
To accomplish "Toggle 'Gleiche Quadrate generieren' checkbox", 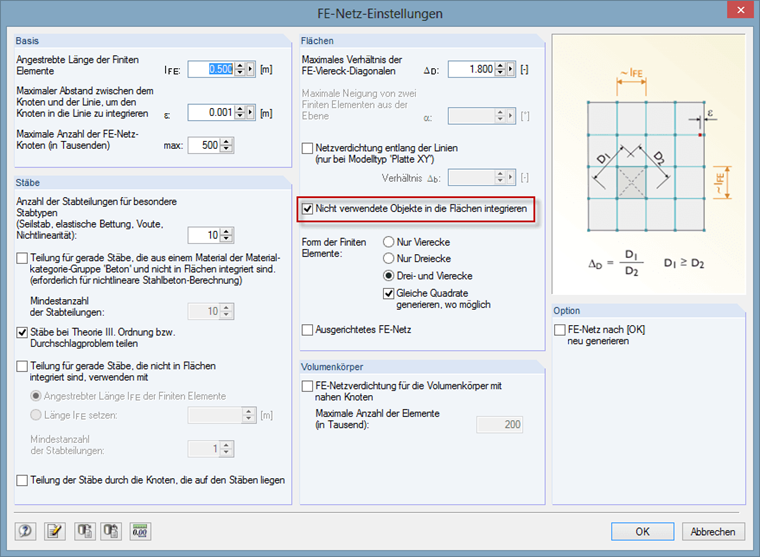I will point(389,294).
